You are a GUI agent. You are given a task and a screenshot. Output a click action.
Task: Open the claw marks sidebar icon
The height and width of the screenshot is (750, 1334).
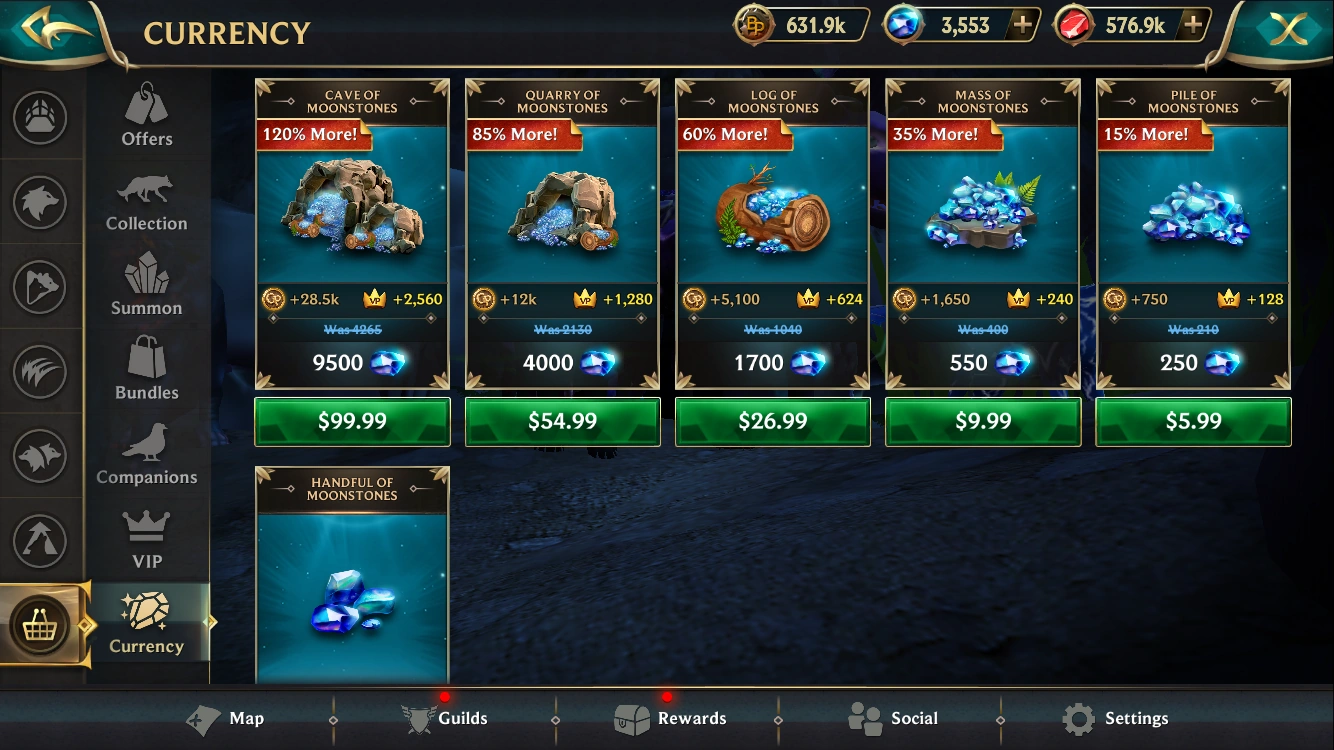[x=40, y=372]
